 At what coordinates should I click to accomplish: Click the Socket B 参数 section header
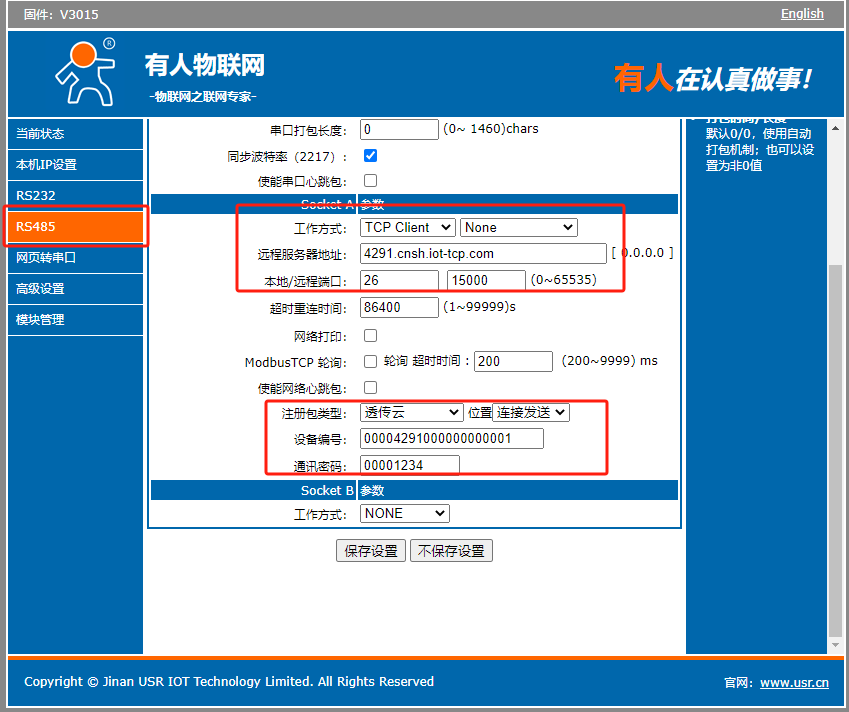point(414,491)
